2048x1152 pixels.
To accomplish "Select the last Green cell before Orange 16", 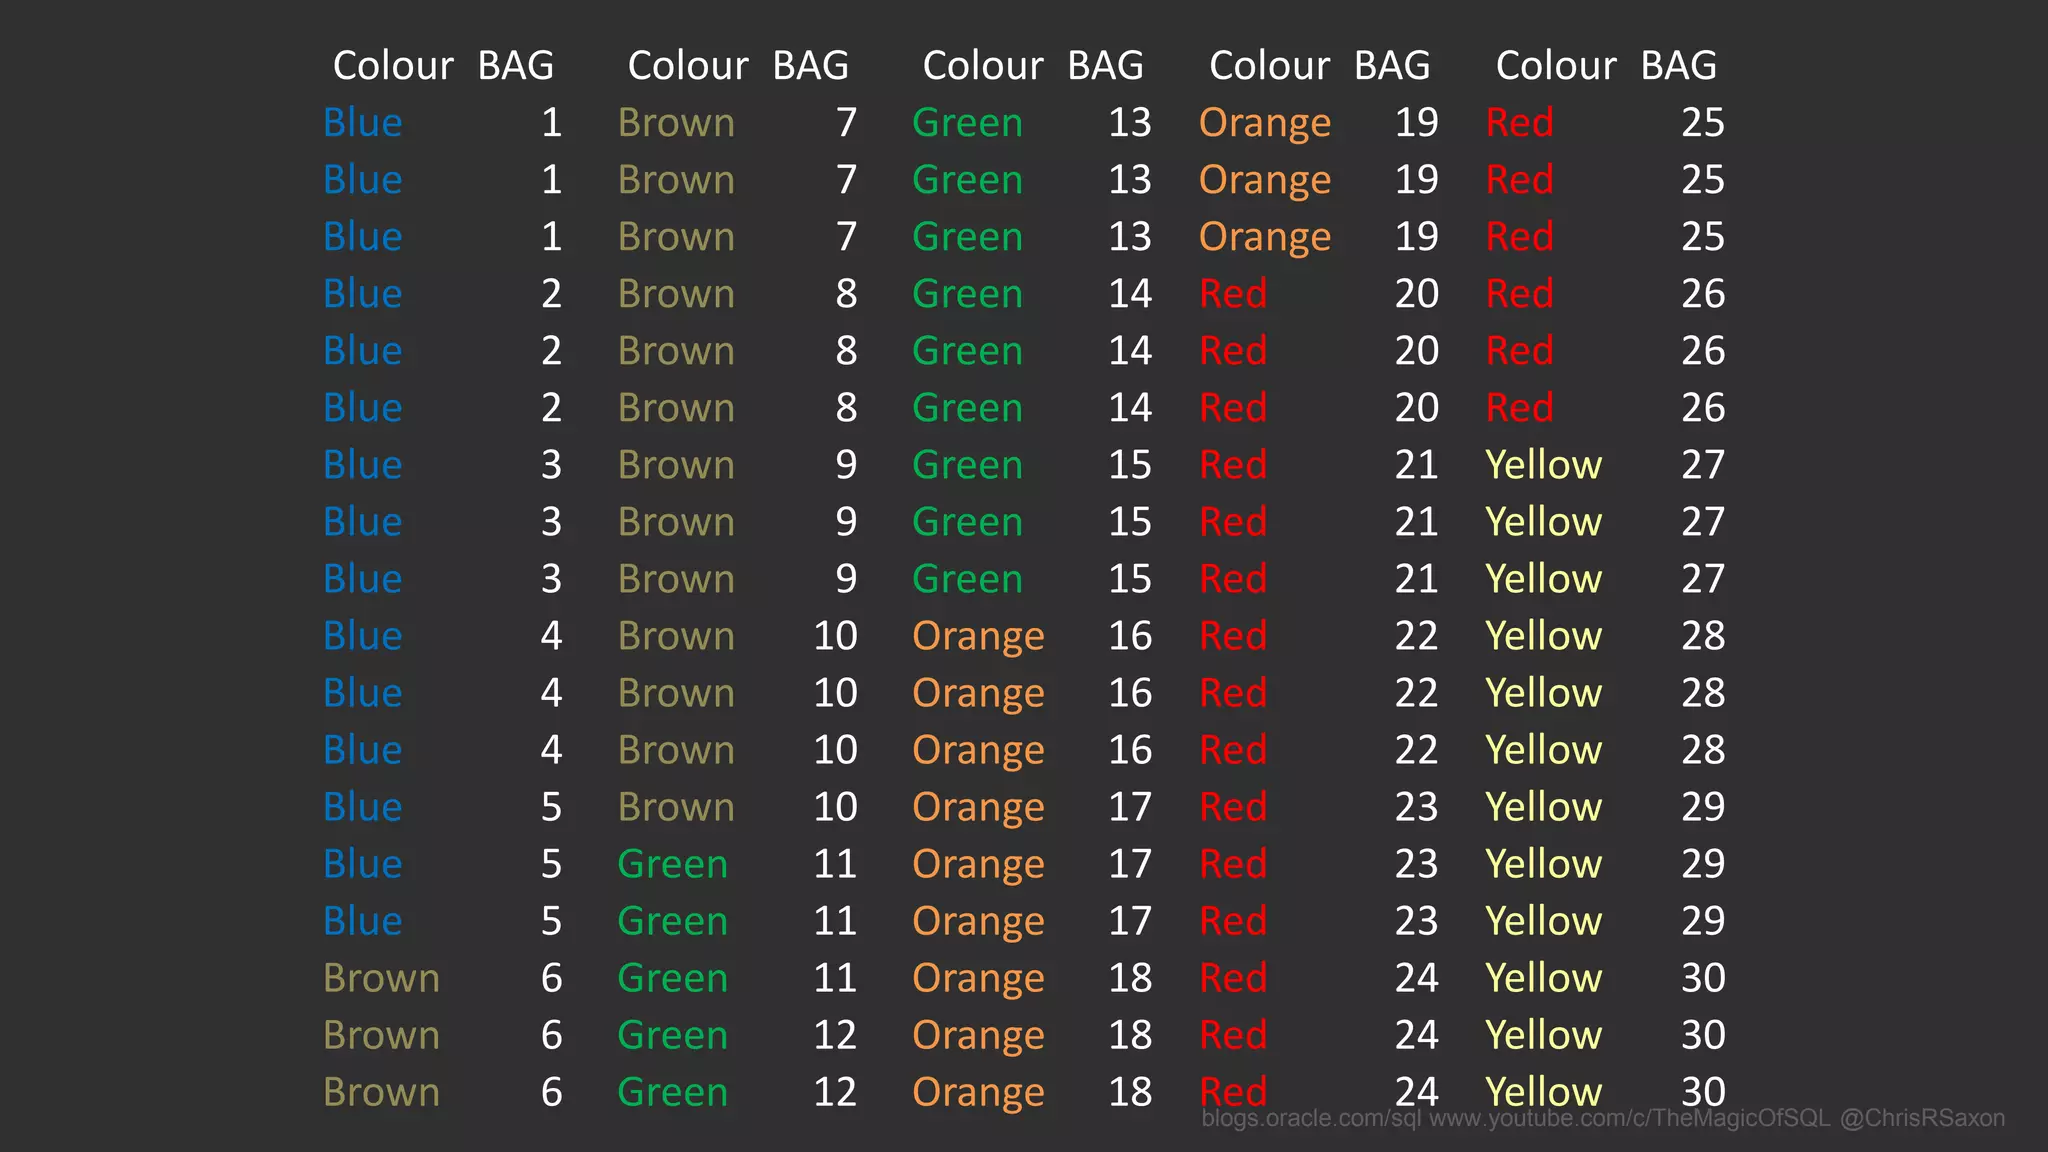I will pos(968,579).
